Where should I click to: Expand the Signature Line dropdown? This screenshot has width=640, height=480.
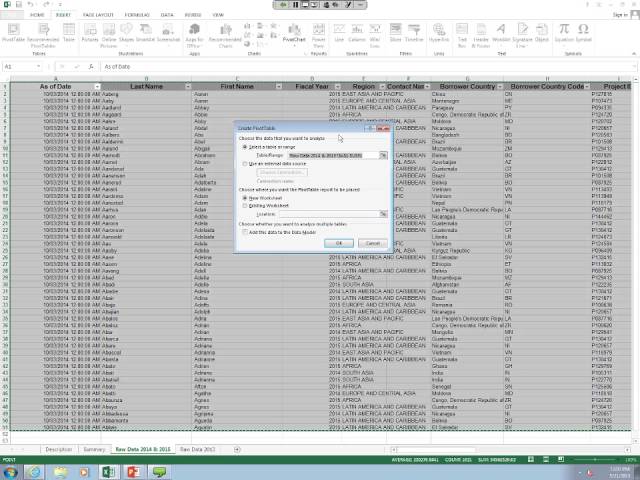point(527,46)
